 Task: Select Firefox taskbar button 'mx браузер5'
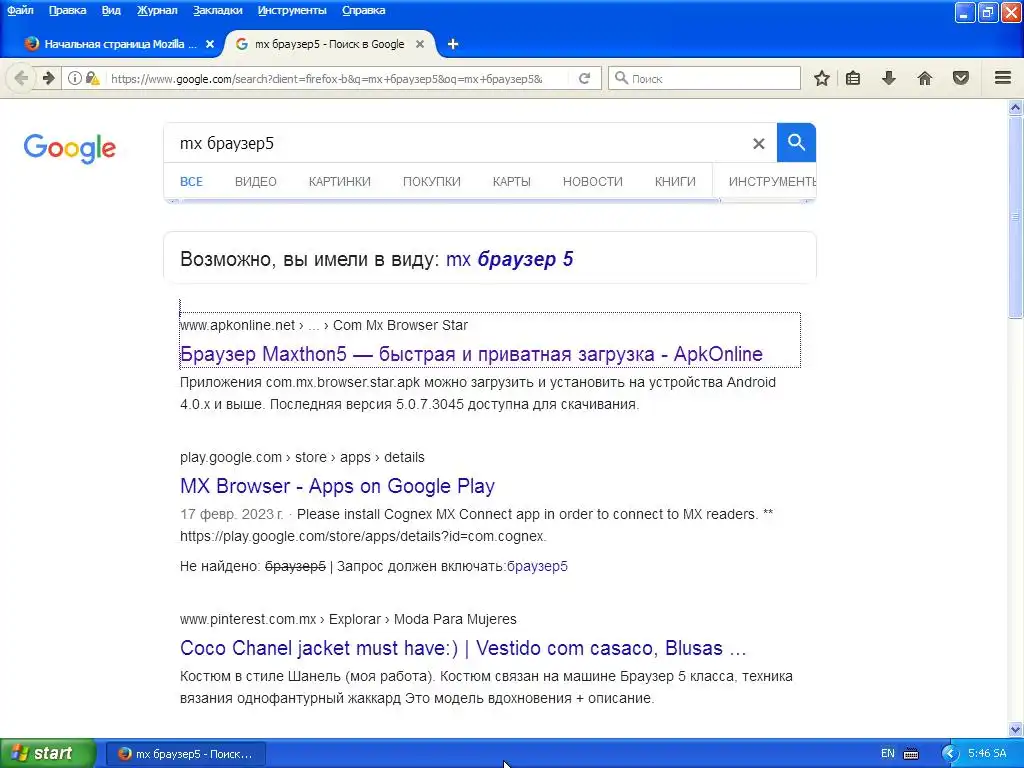(x=185, y=754)
